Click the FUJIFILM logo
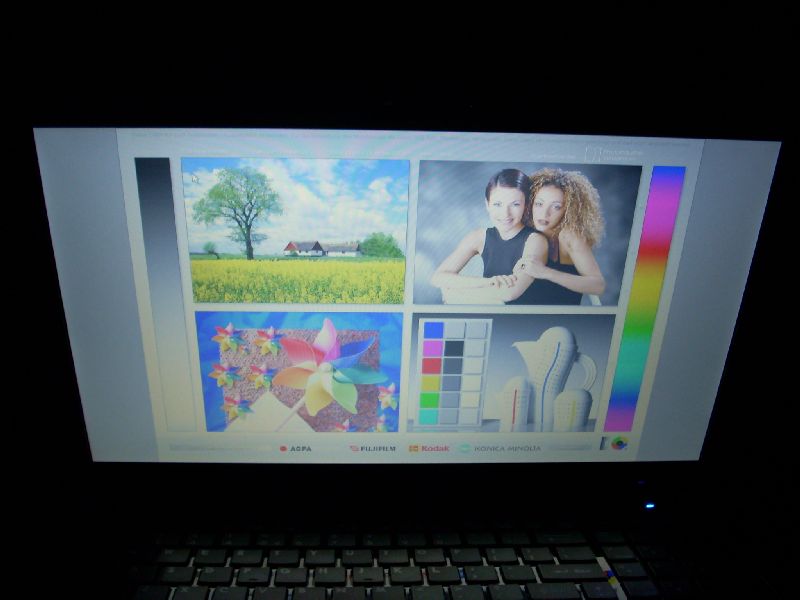 click(372, 448)
